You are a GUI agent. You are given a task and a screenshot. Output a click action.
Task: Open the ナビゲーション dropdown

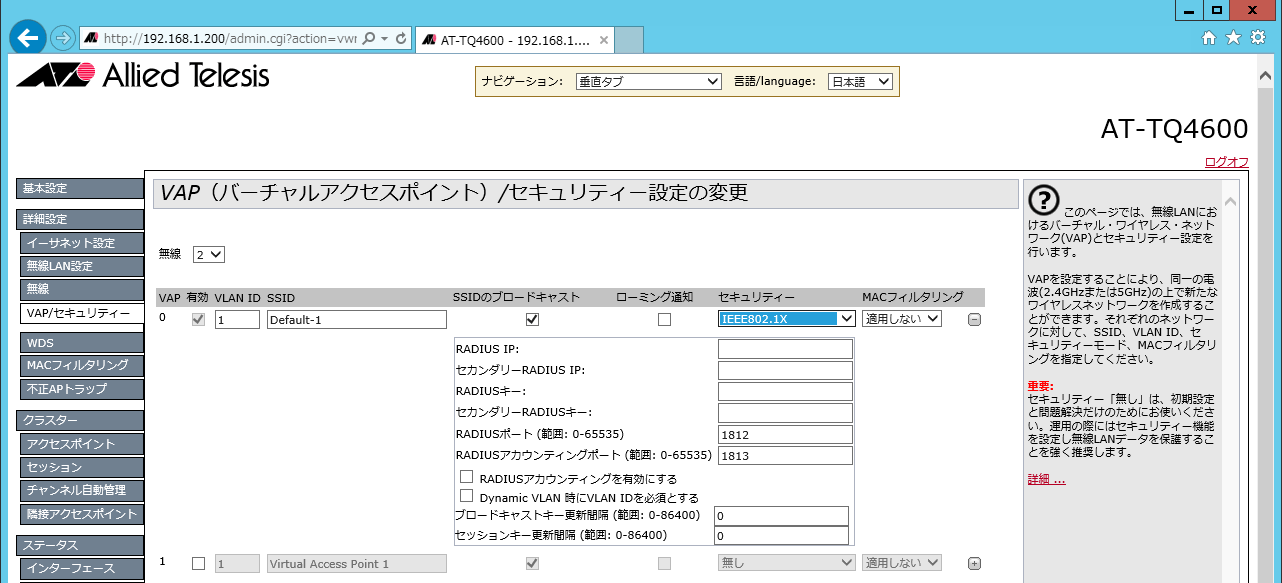tap(647, 82)
